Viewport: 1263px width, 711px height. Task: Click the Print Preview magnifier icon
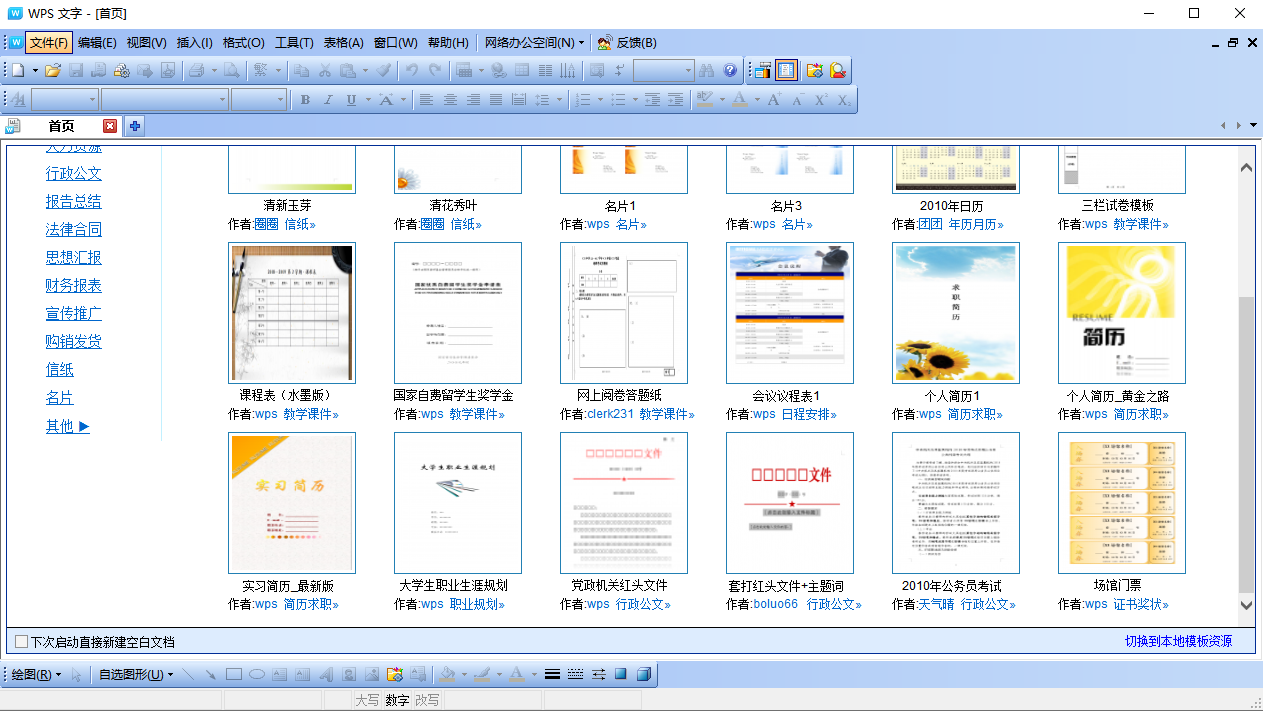pos(231,70)
